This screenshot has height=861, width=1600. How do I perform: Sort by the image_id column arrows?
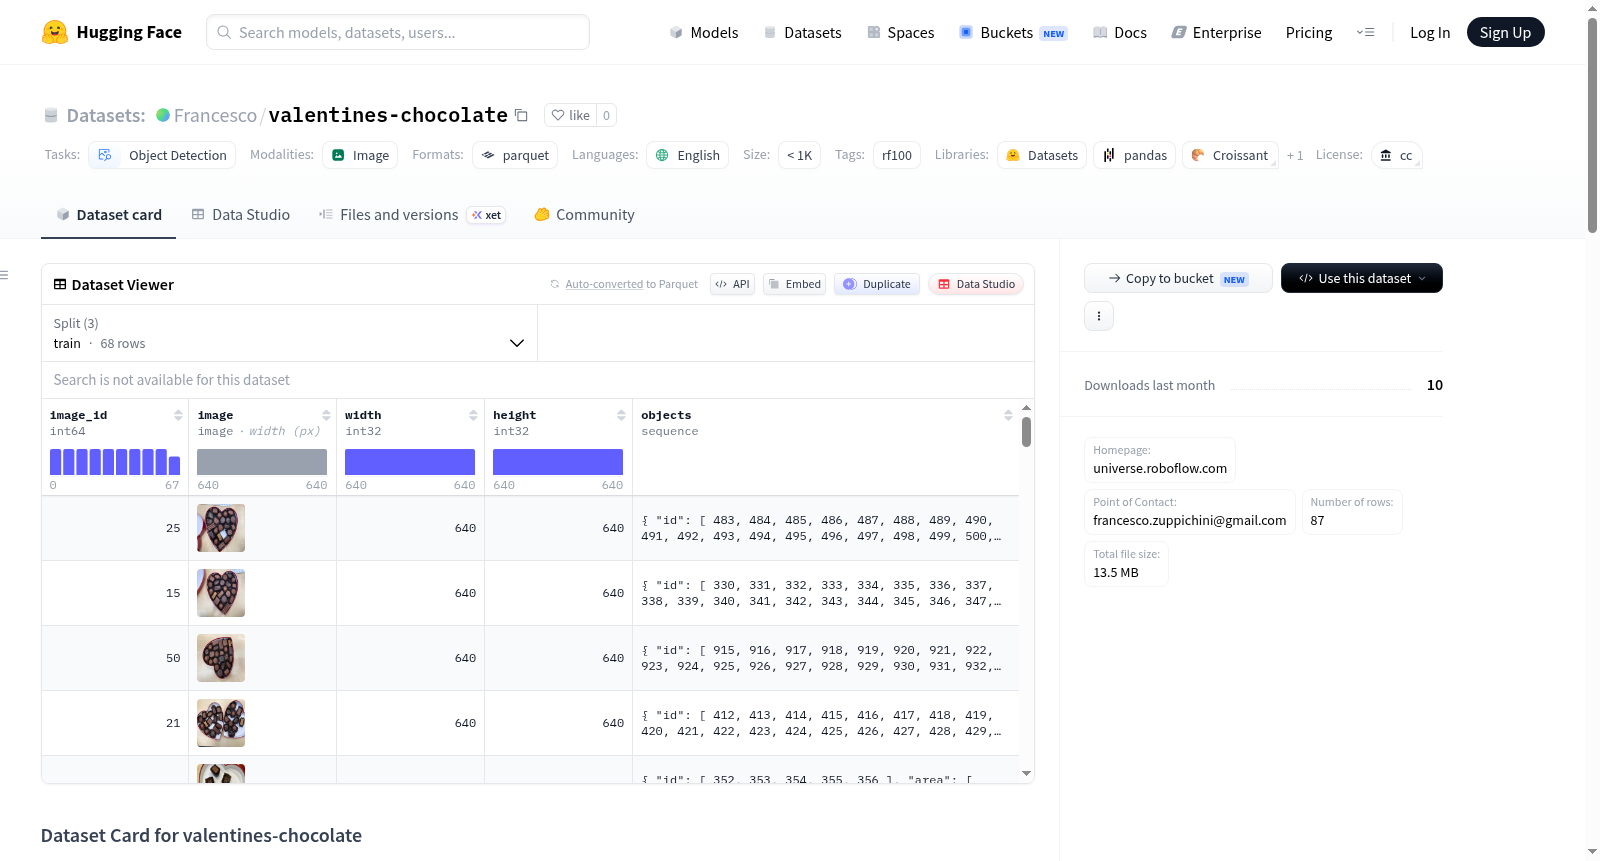(x=178, y=415)
